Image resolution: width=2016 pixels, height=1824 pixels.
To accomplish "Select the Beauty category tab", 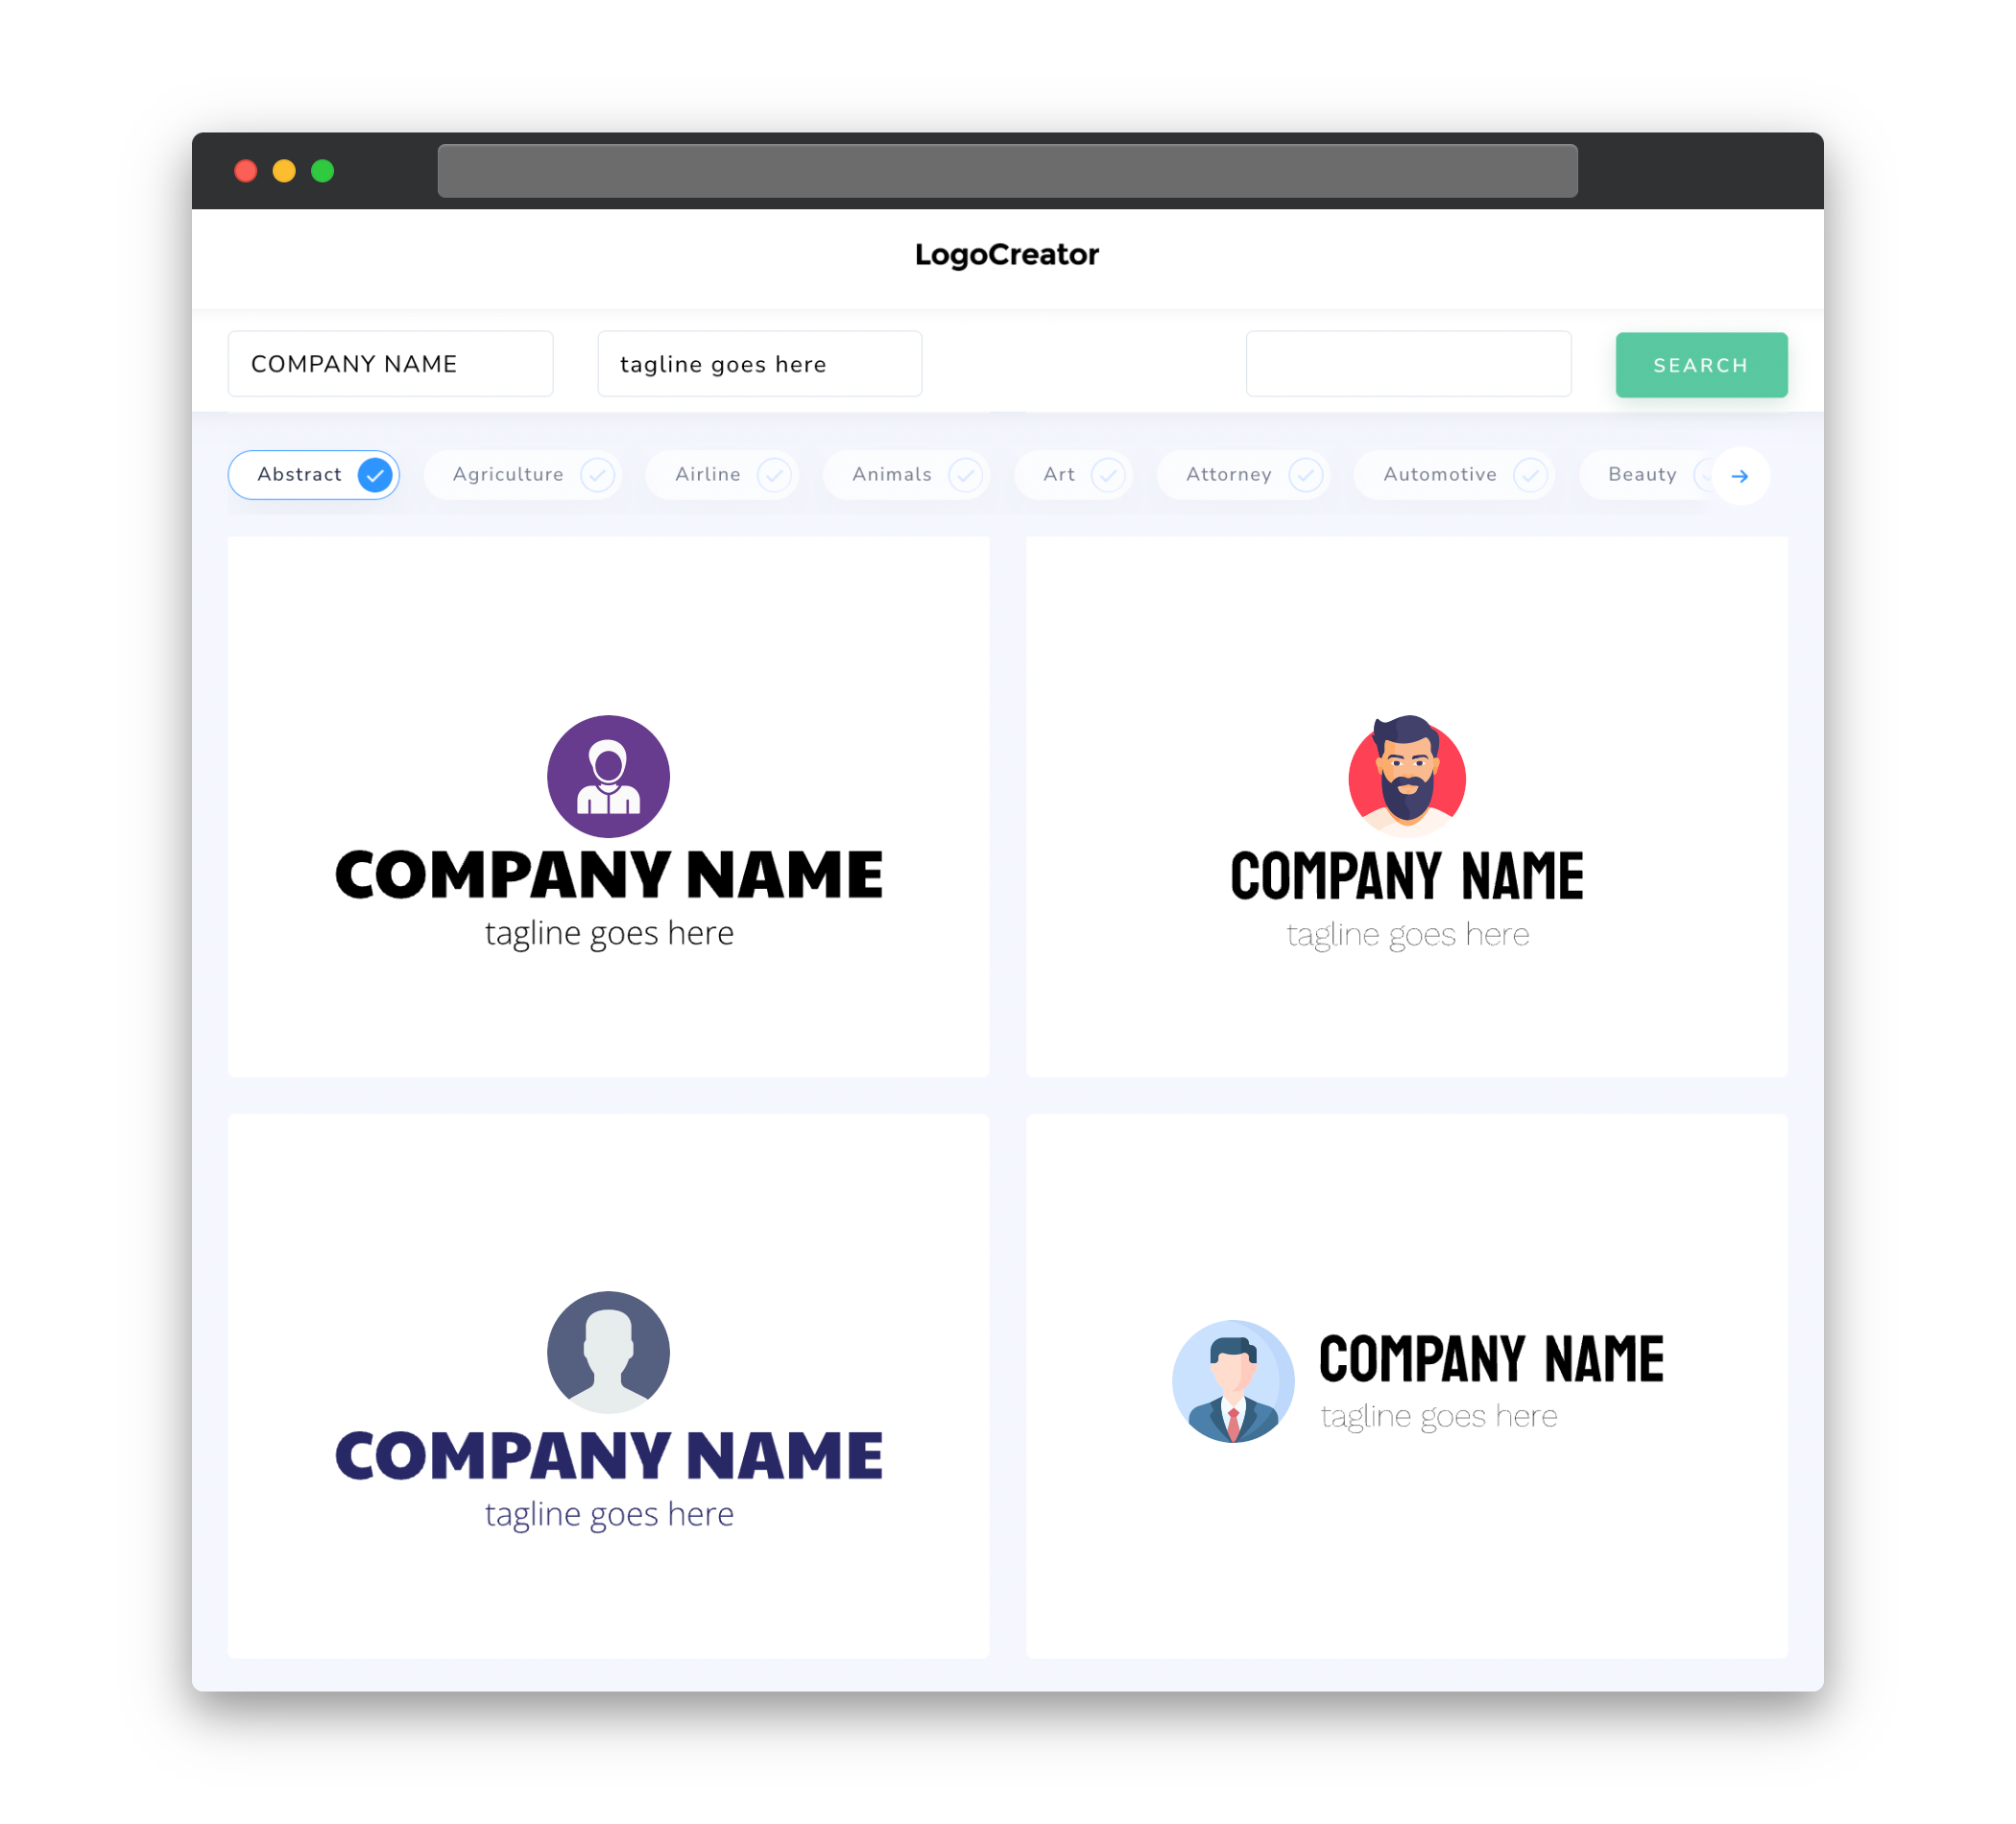I will 1642,474.
